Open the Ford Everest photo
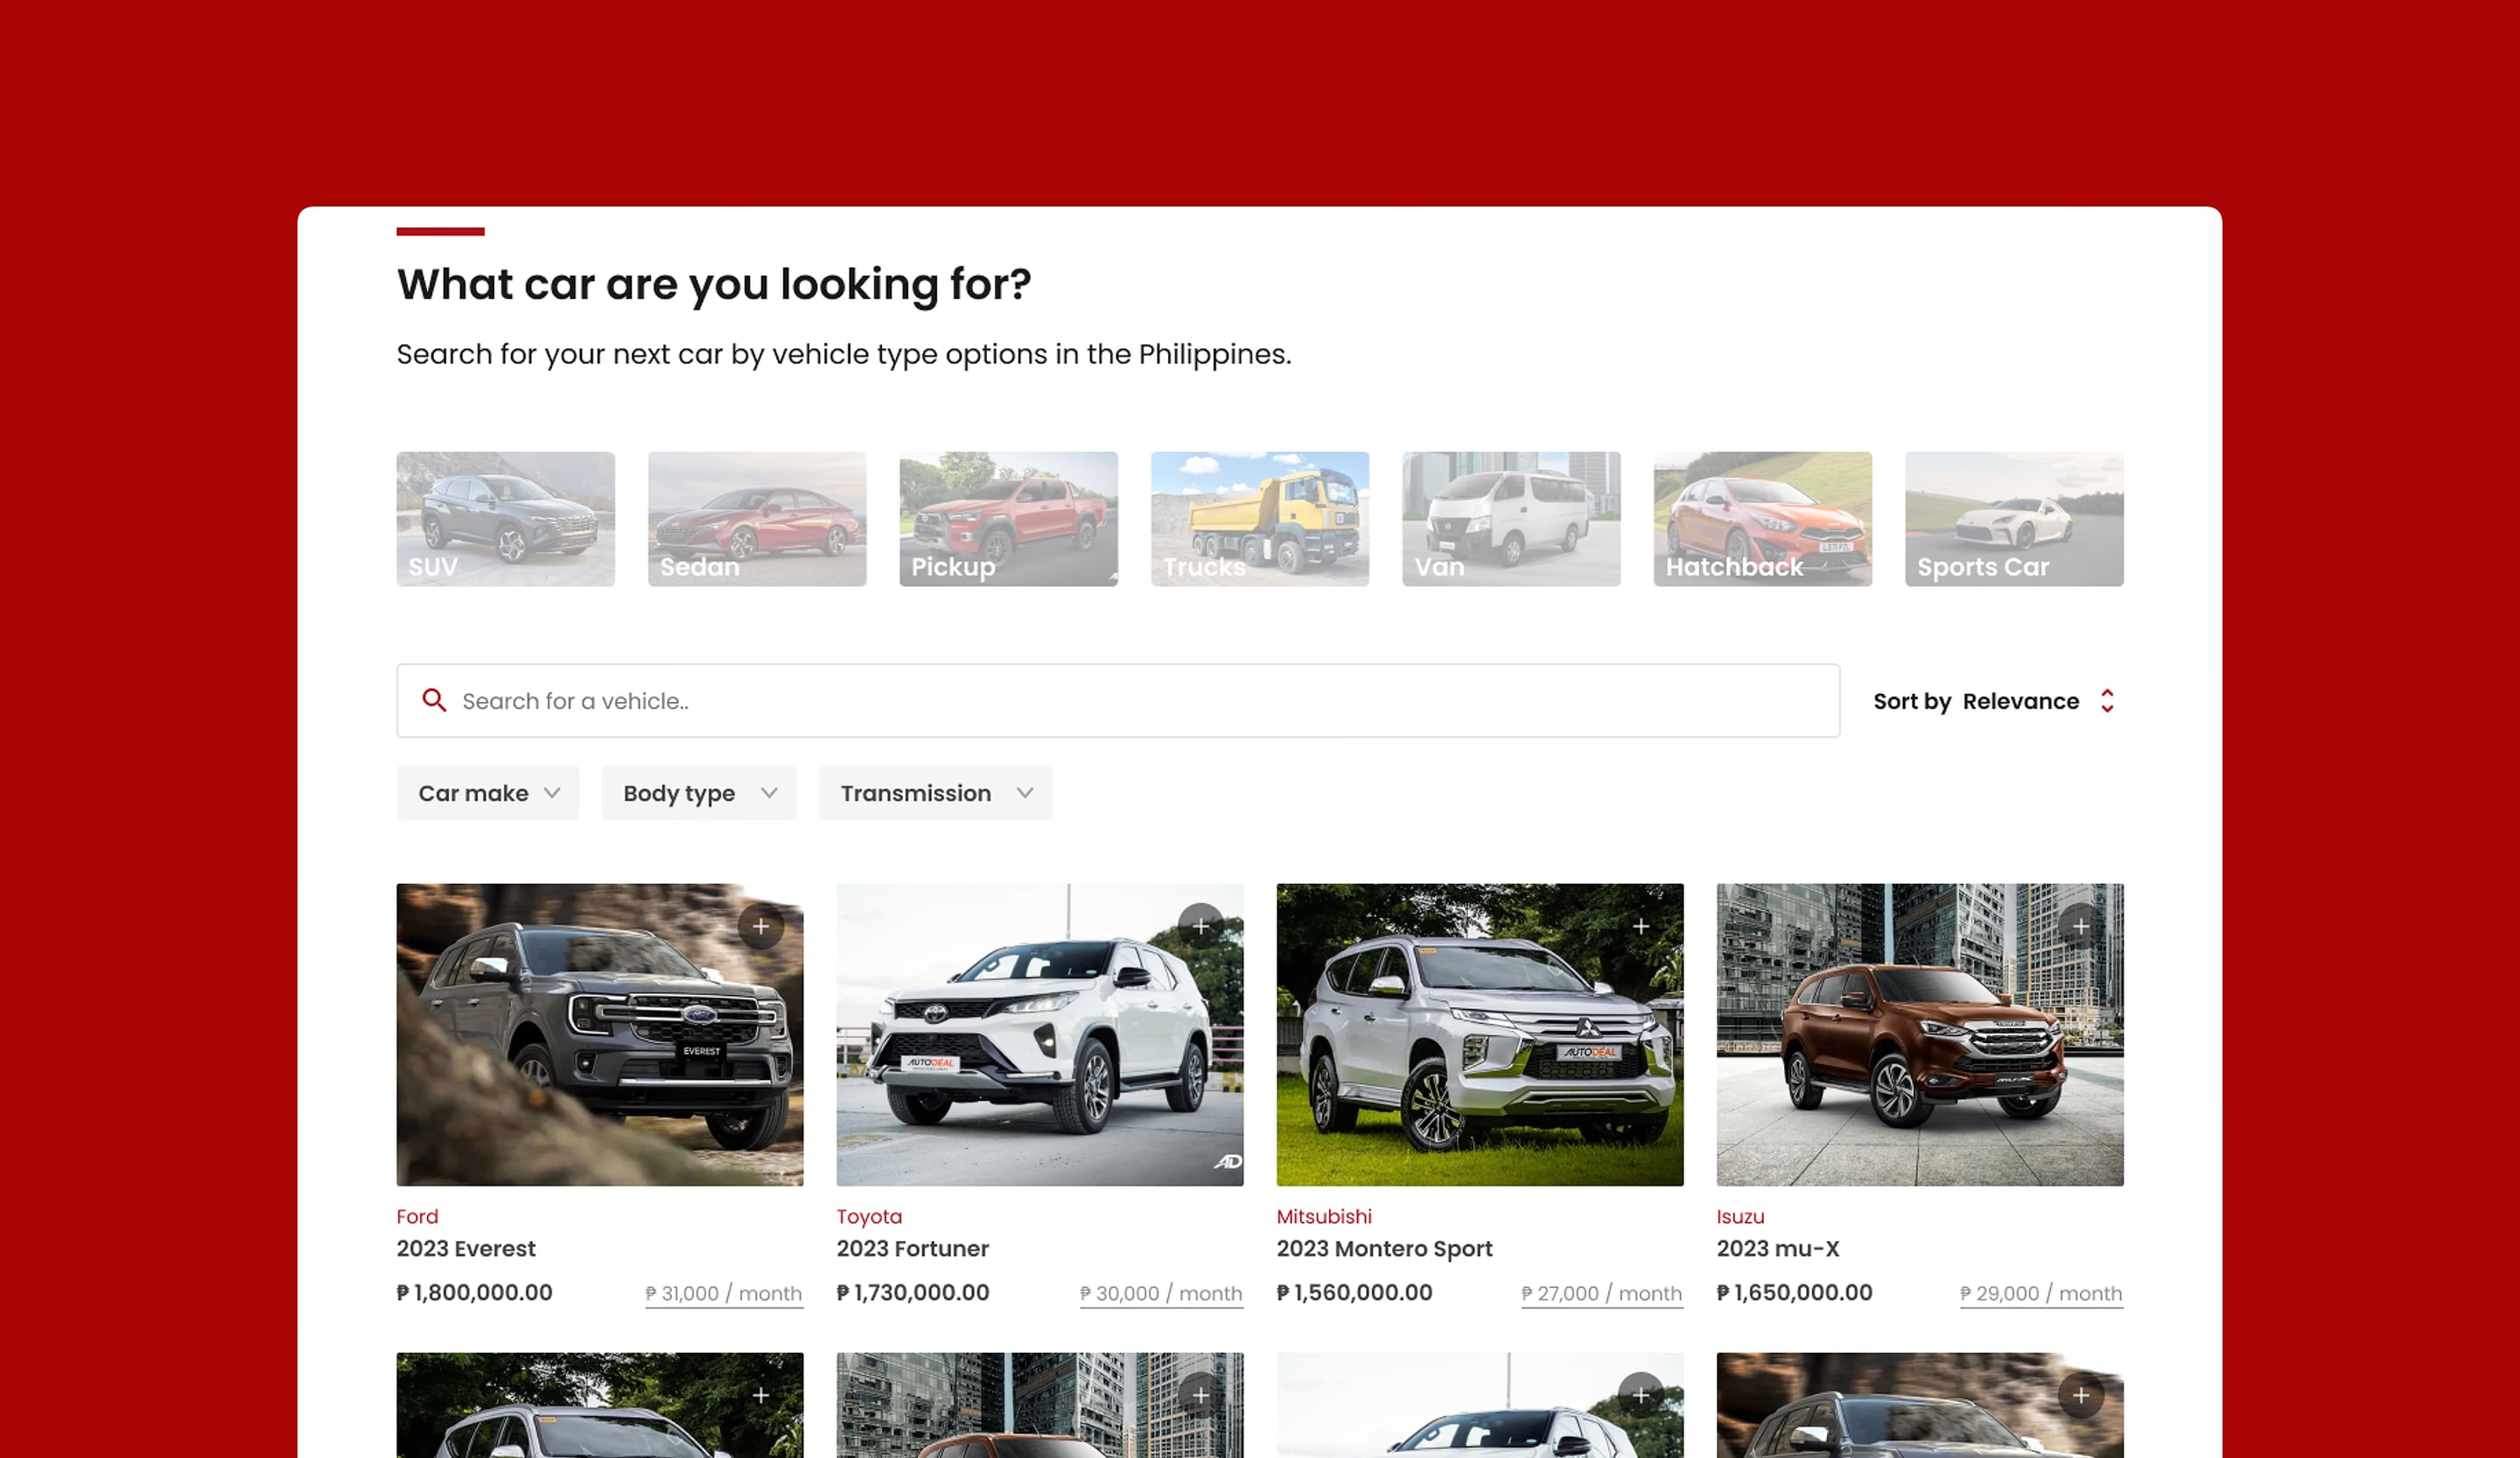2520x1458 pixels. point(600,1035)
